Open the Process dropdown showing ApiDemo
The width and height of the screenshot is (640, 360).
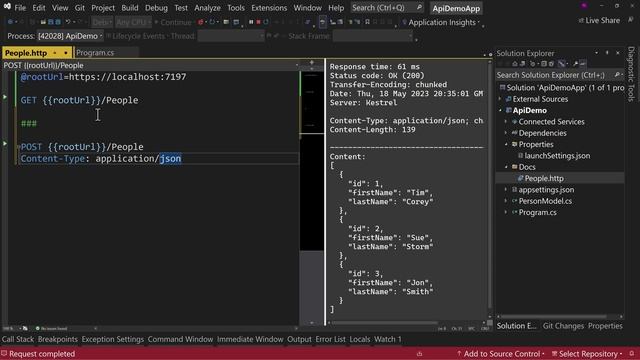coord(69,36)
